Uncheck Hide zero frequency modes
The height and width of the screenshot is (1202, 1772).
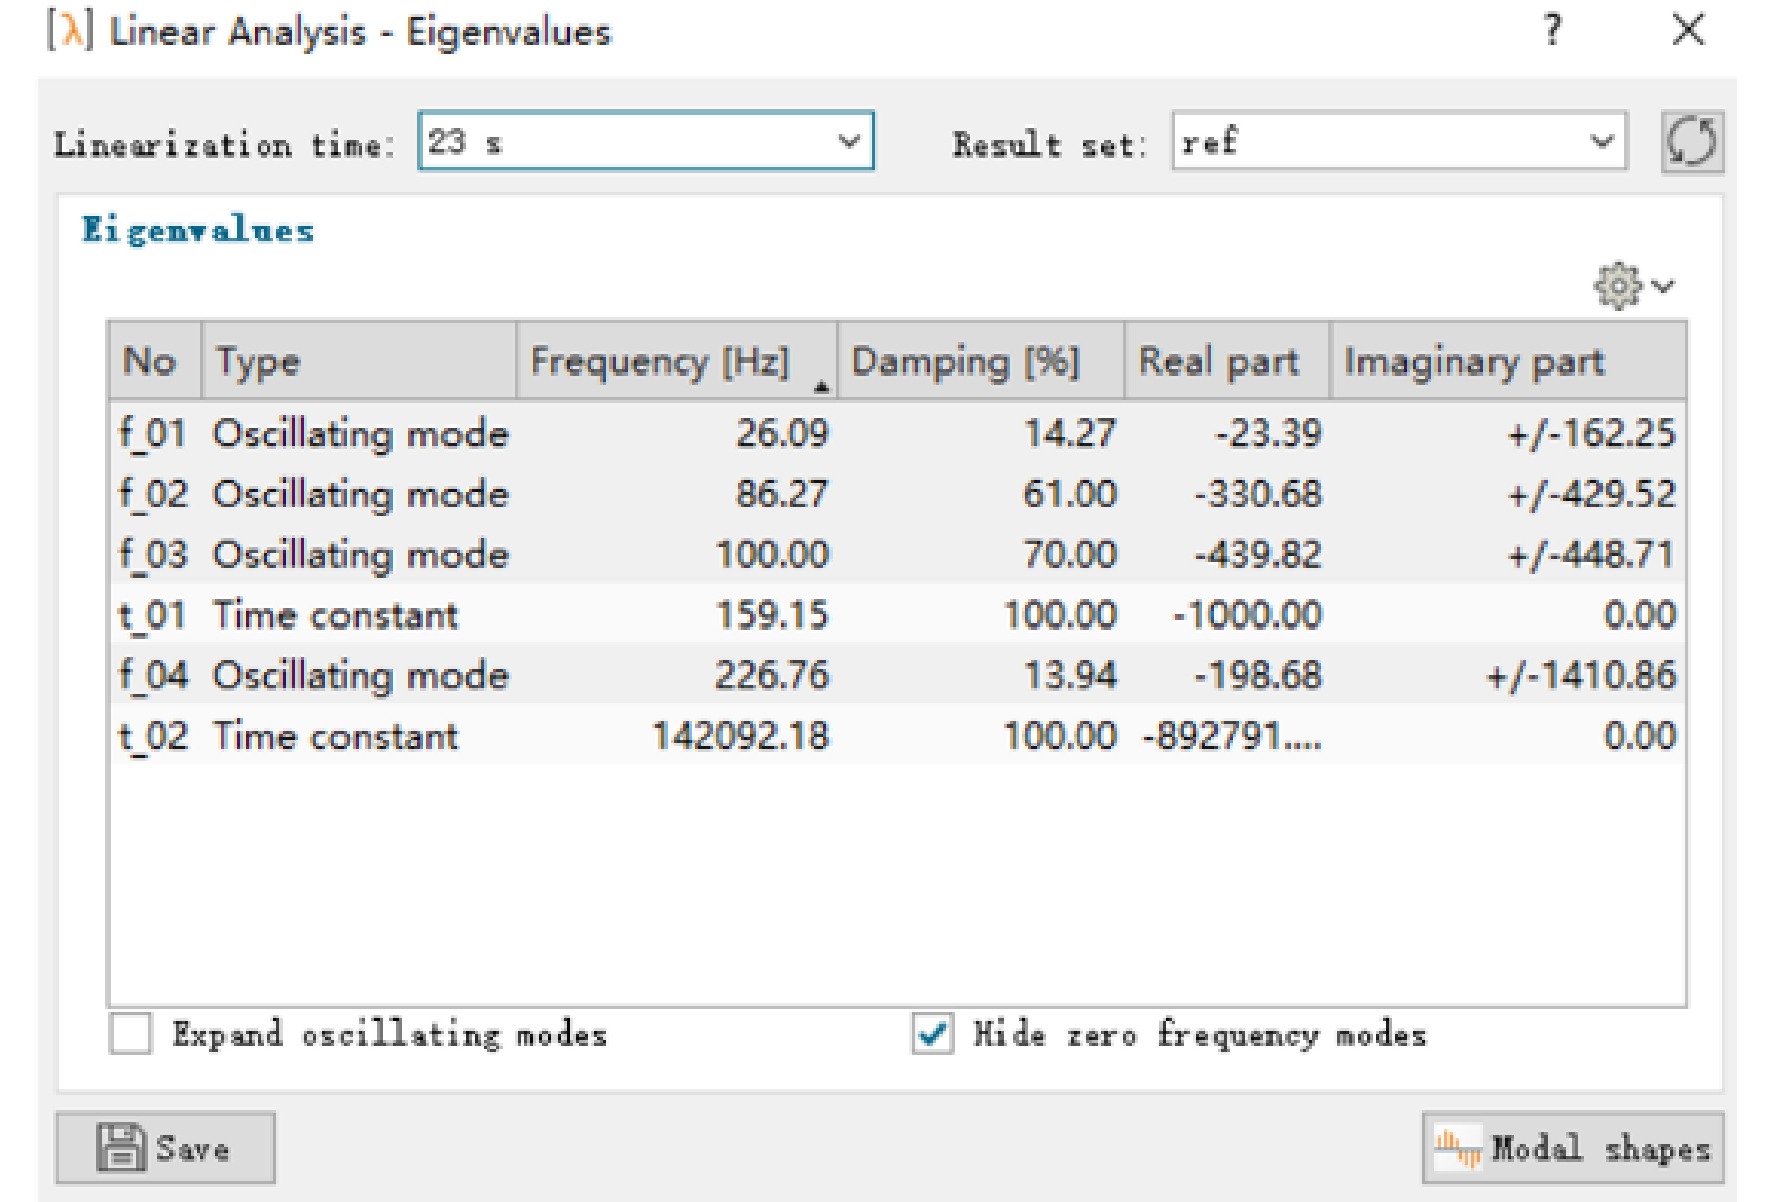(932, 1033)
